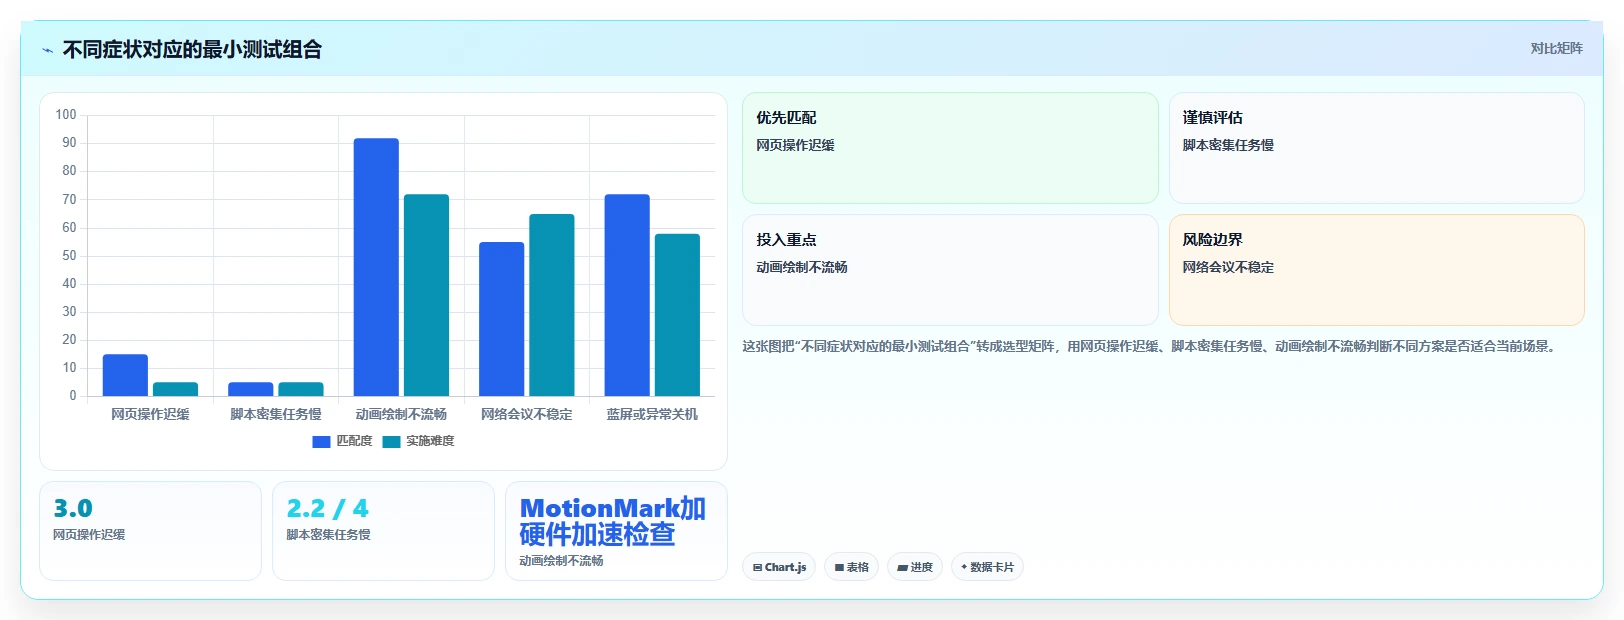The image size is (1624, 620).
Task: Click the teal 实施难度 bar for 网页操作迟缓
Action: pyautogui.click(x=175, y=389)
